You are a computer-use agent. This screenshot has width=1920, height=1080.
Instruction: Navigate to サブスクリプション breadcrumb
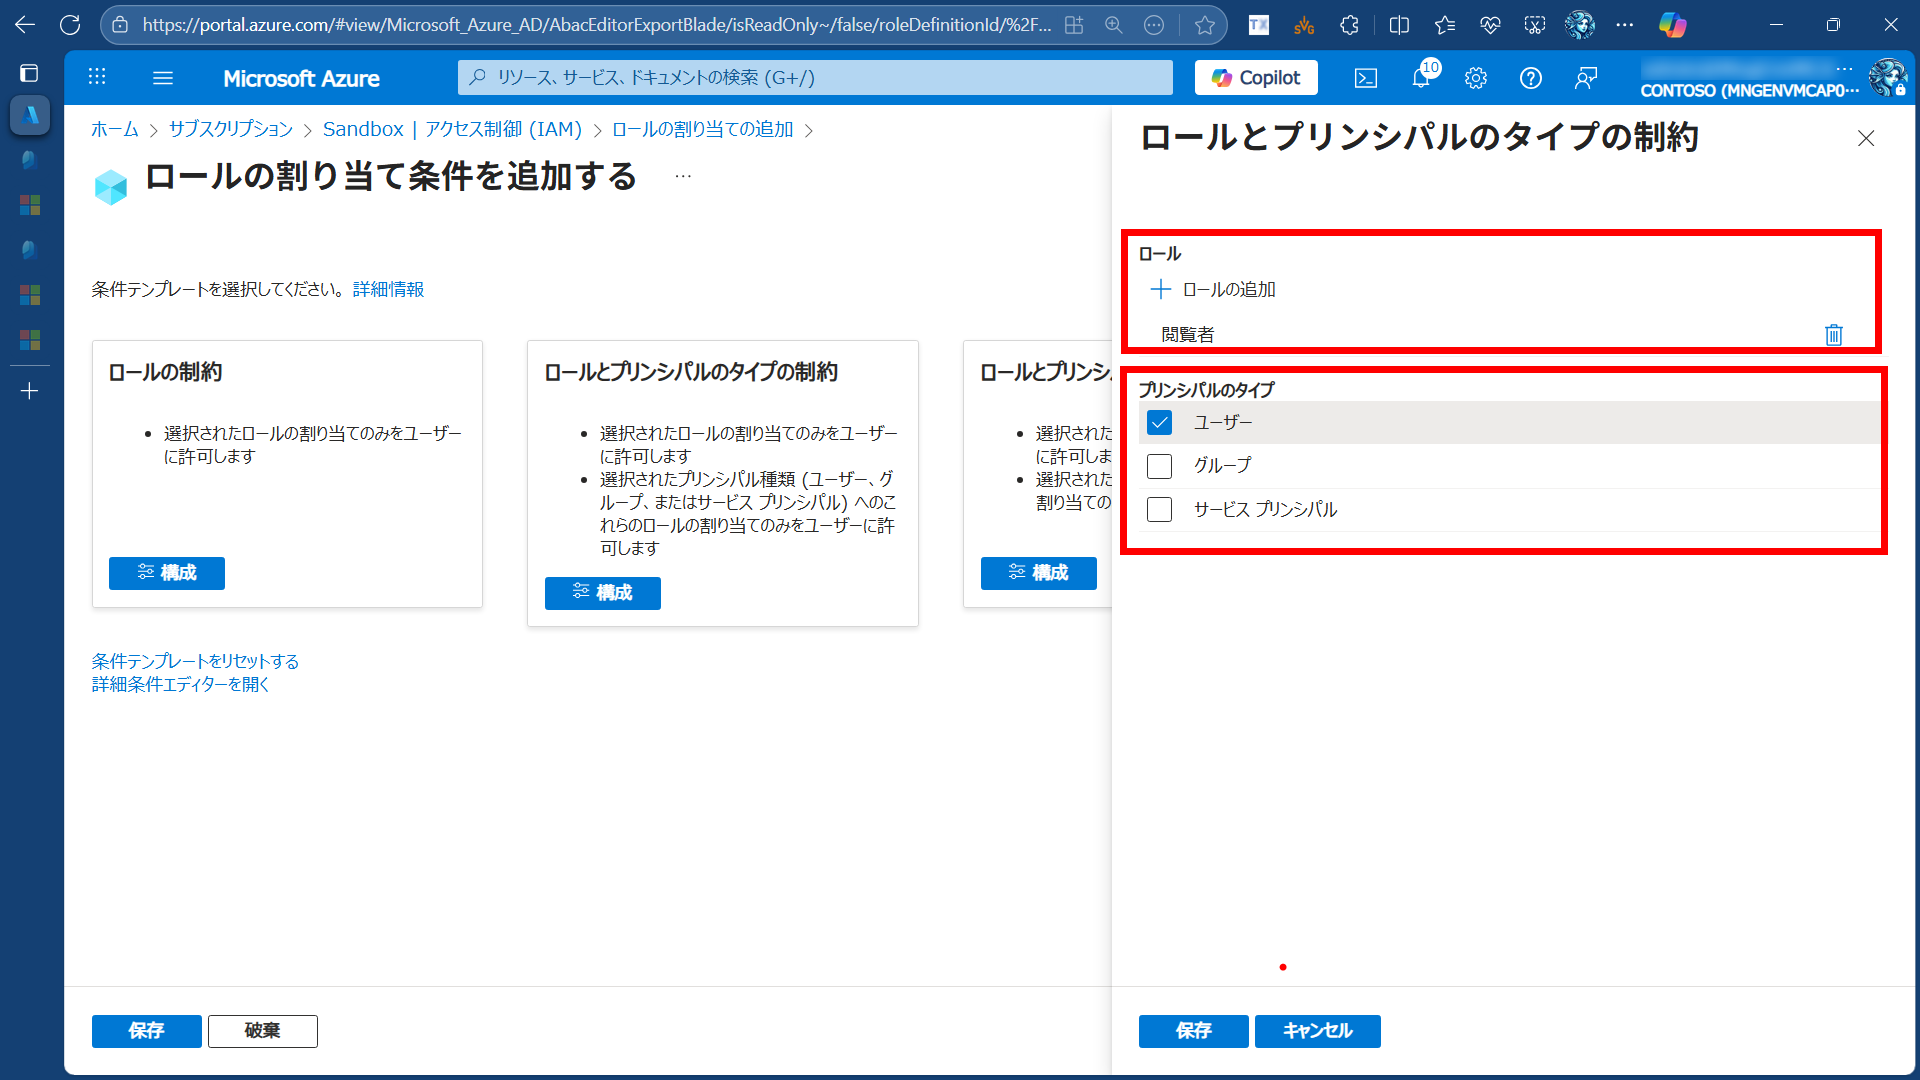click(x=231, y=129)
